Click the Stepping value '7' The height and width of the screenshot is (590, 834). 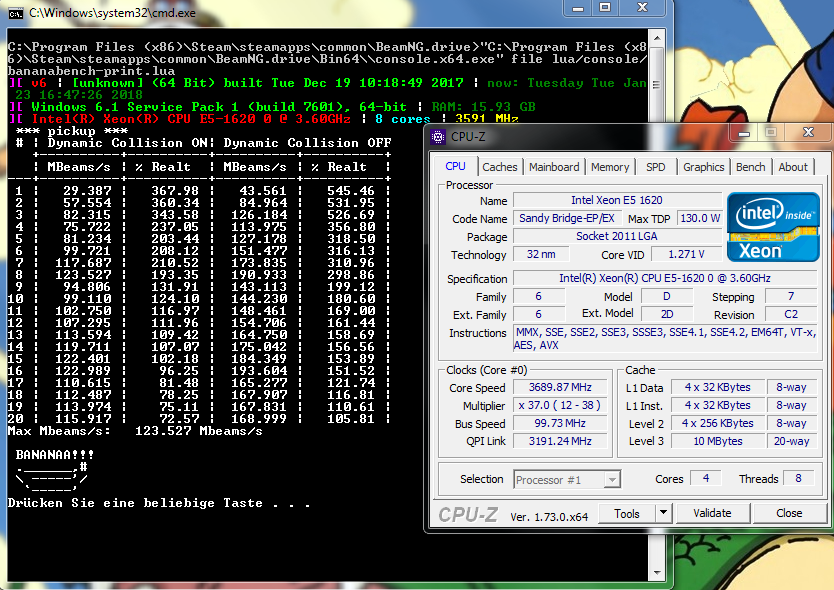pyautogui.click(x=791, y=296)
